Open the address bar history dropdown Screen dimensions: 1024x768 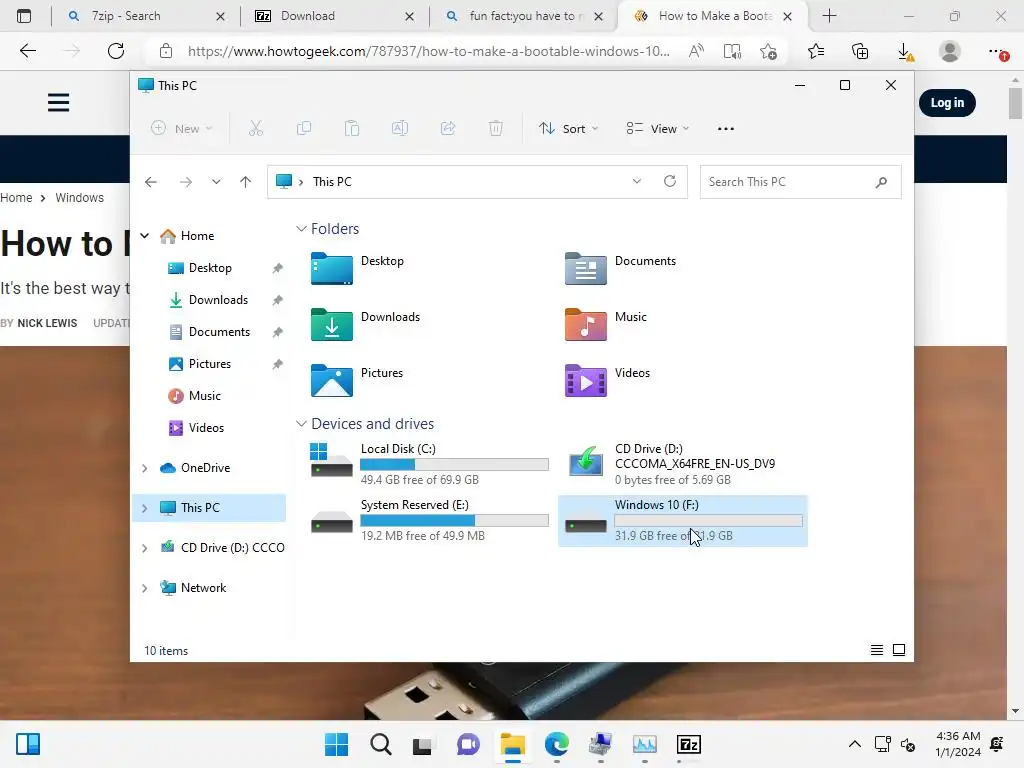(637, 181)
